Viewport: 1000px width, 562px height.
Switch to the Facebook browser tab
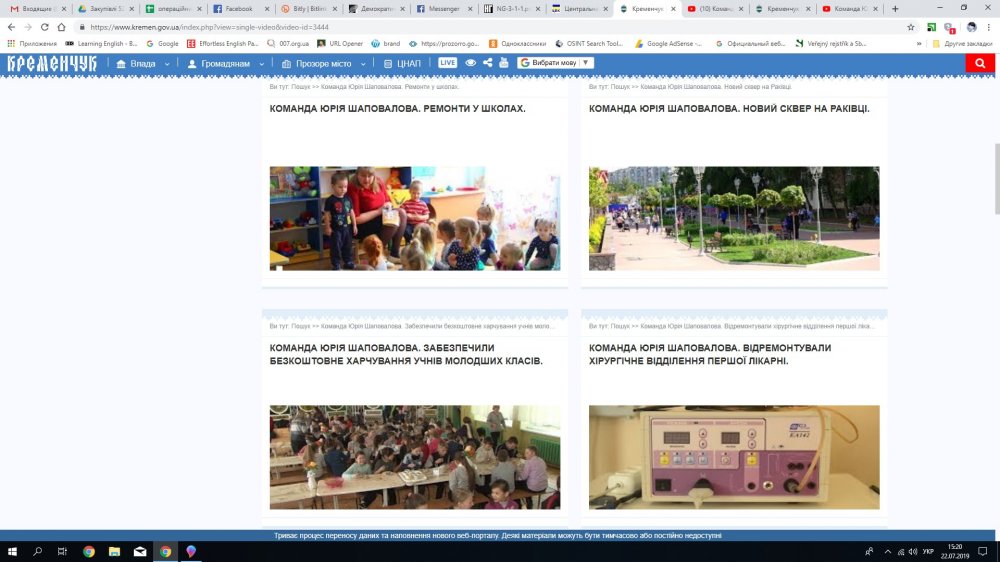(x=238, y=8)
